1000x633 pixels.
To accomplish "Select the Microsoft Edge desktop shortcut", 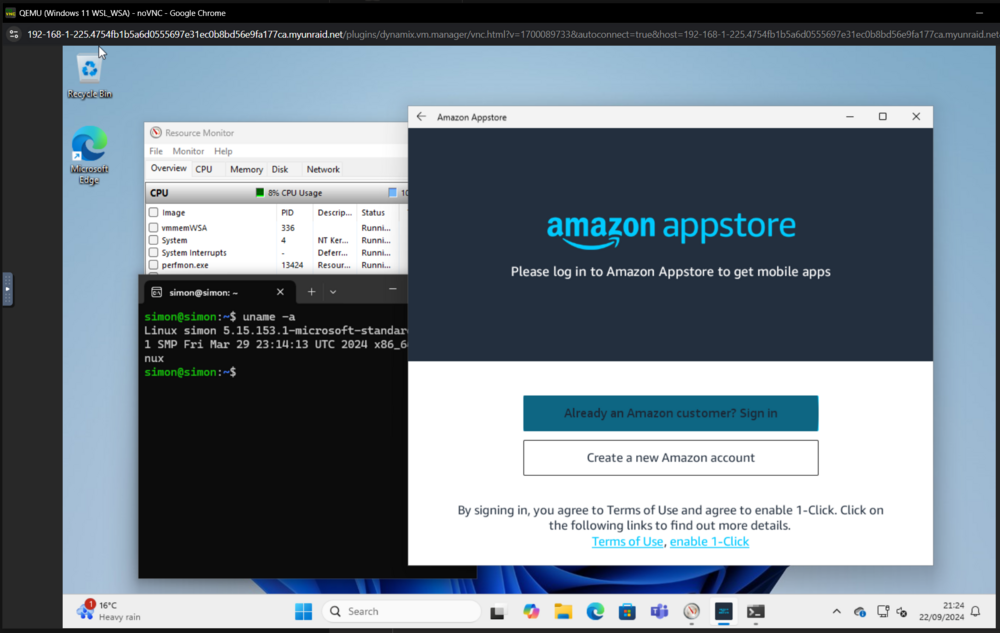I will [x=89, y=155].
